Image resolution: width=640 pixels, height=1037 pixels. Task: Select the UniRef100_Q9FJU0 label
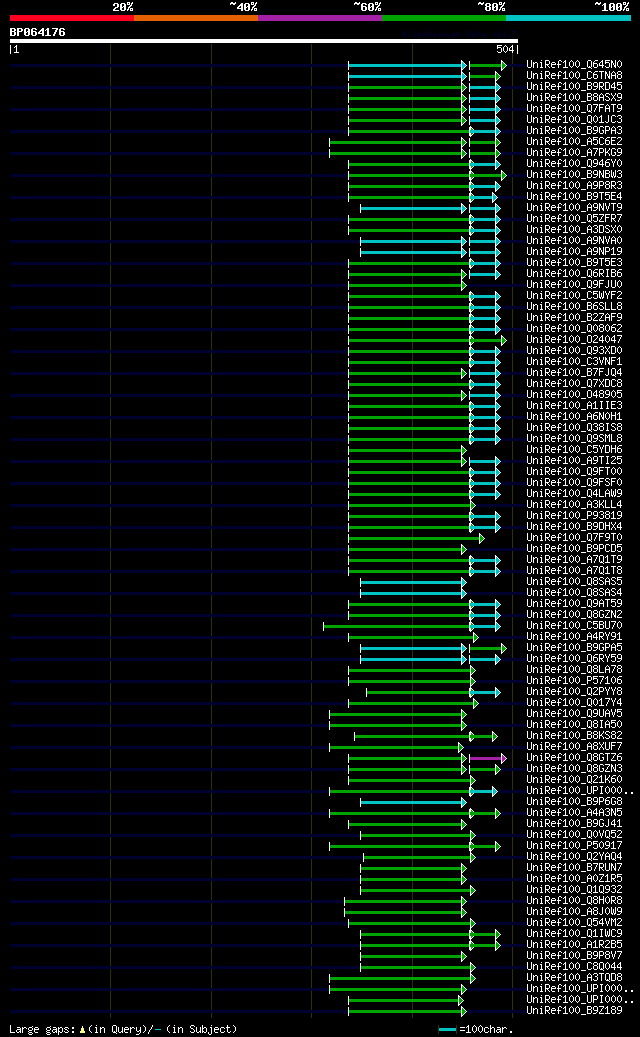point(574,284)
